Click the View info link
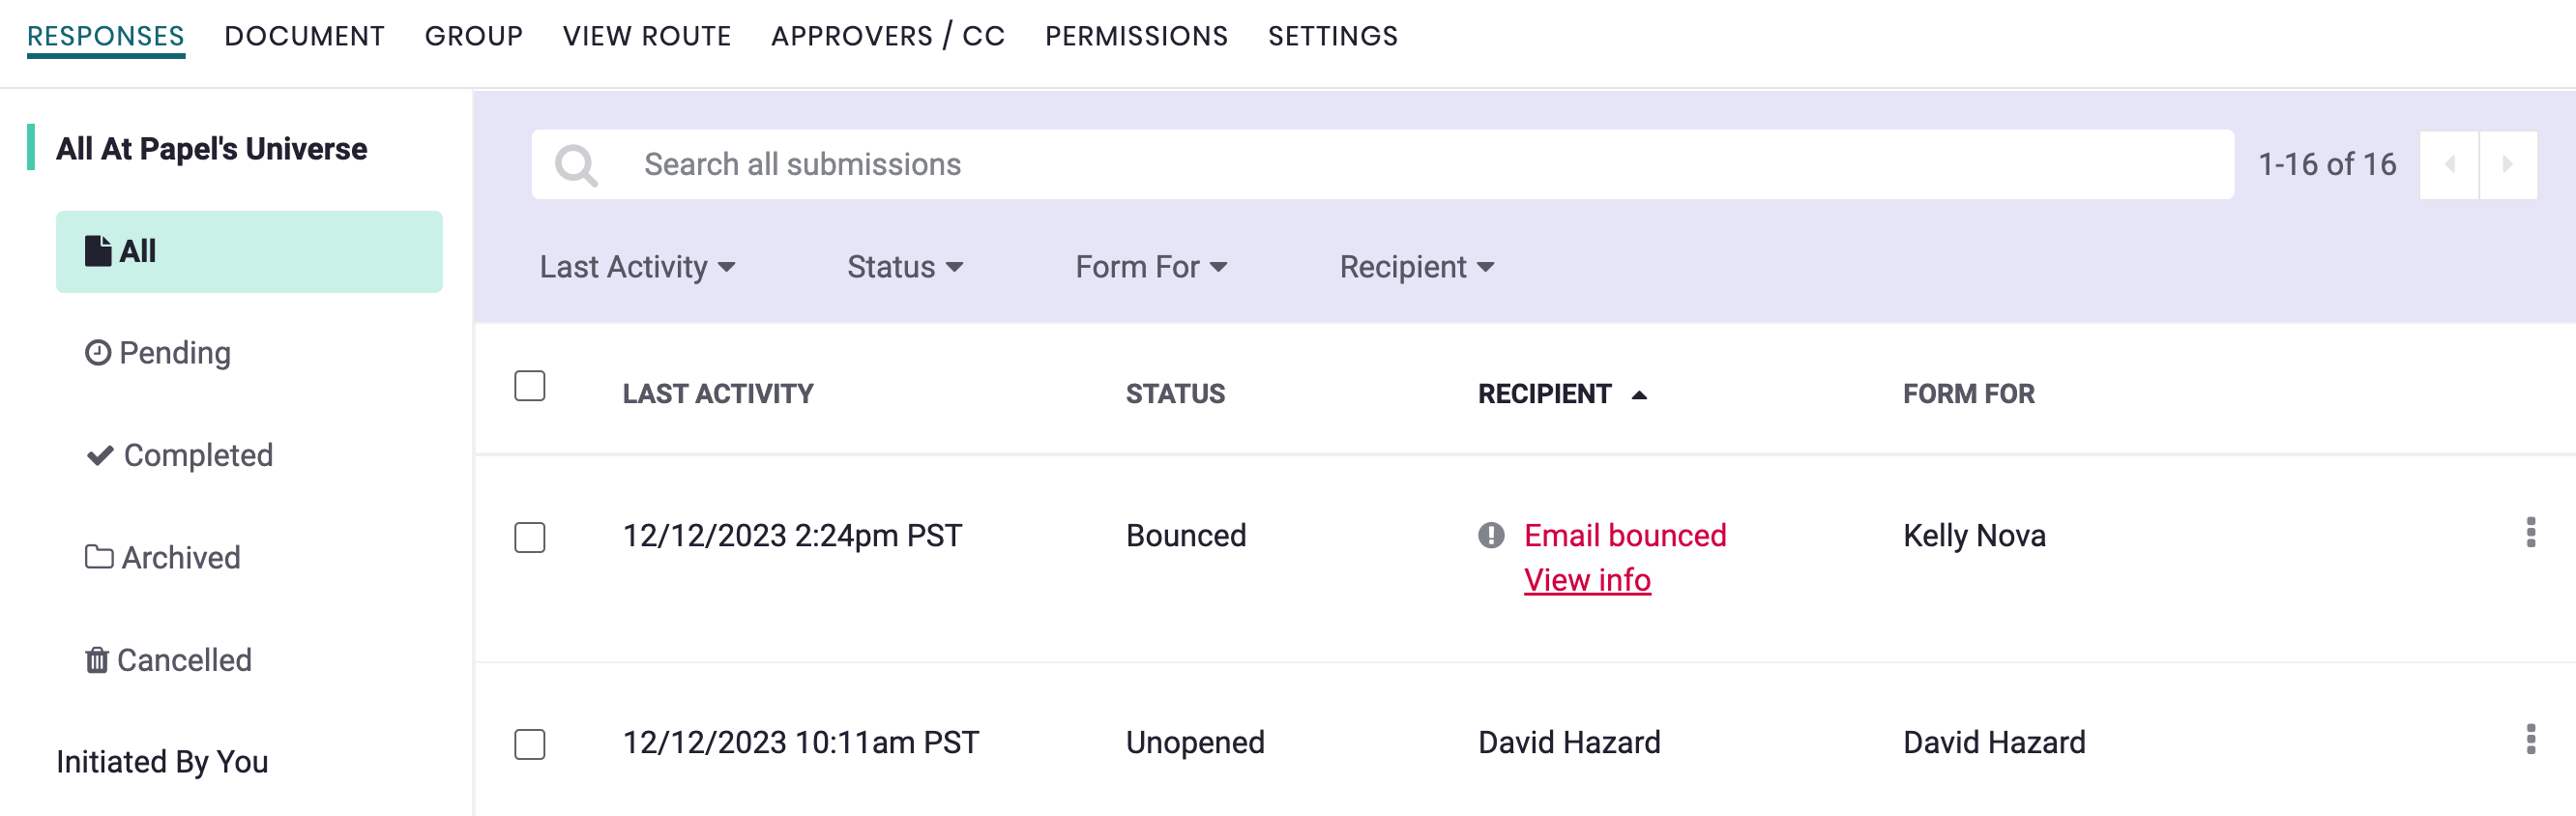Viewport: 2576px width, 816px height. [1587, 581]
